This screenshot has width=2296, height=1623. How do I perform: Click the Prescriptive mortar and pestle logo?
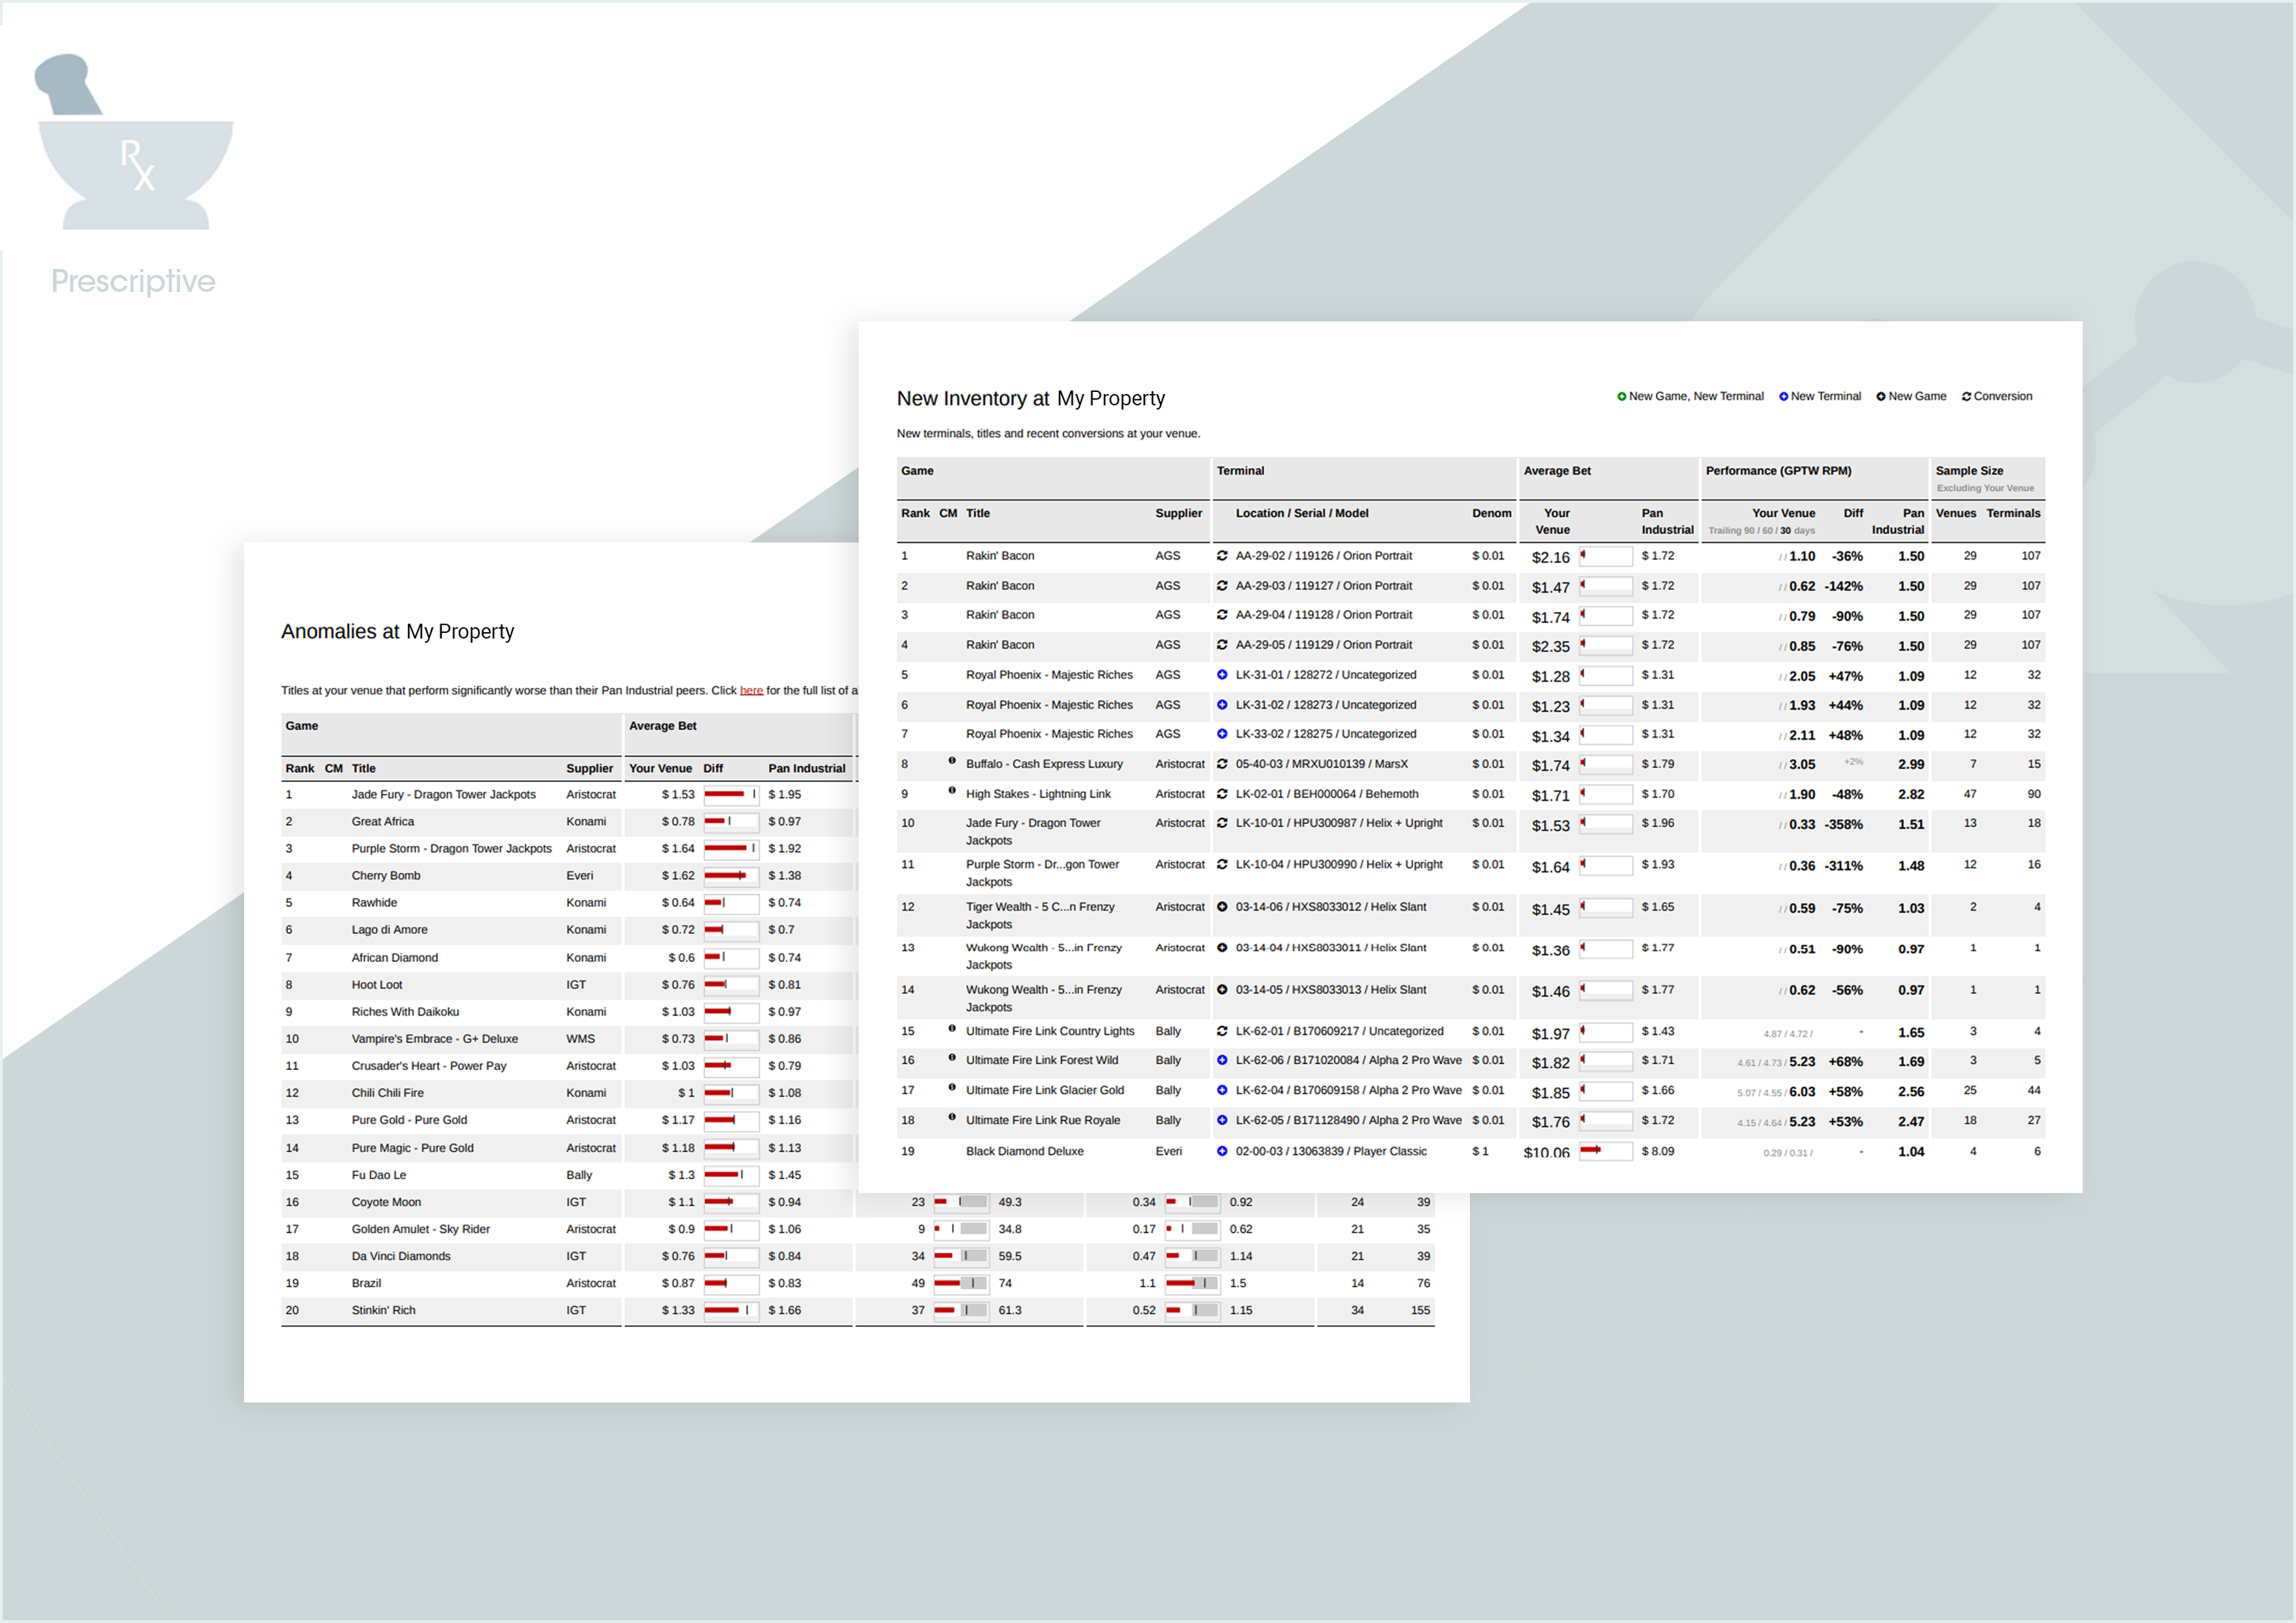click(x=134, y=142)
